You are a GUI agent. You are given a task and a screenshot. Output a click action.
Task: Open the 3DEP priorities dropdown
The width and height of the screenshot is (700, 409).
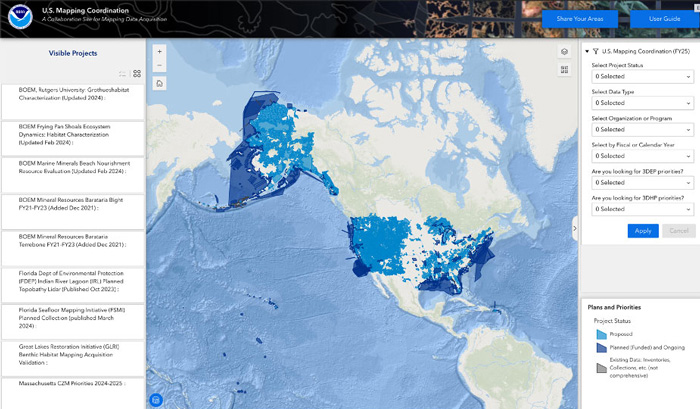click(x=642, y=183)
